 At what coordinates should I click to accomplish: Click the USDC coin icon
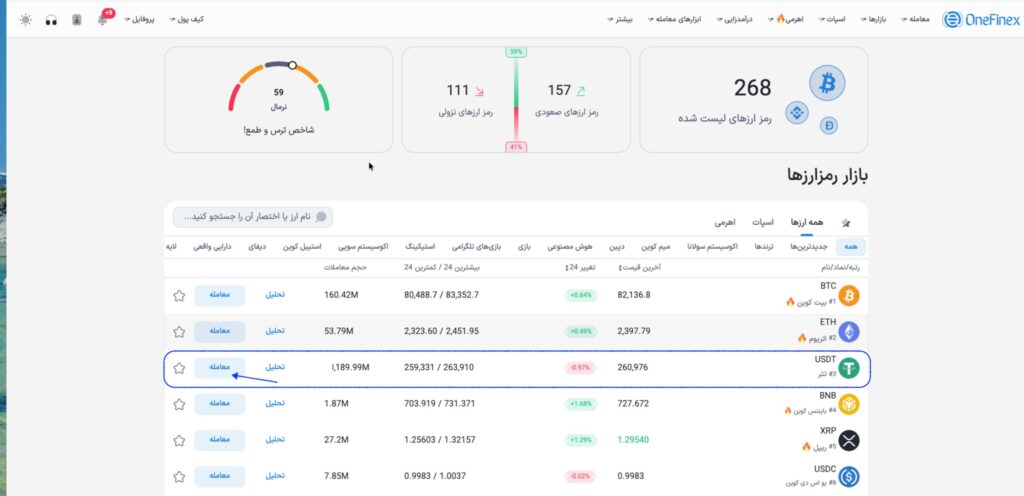pyautogui.click(x=849, y=476)
